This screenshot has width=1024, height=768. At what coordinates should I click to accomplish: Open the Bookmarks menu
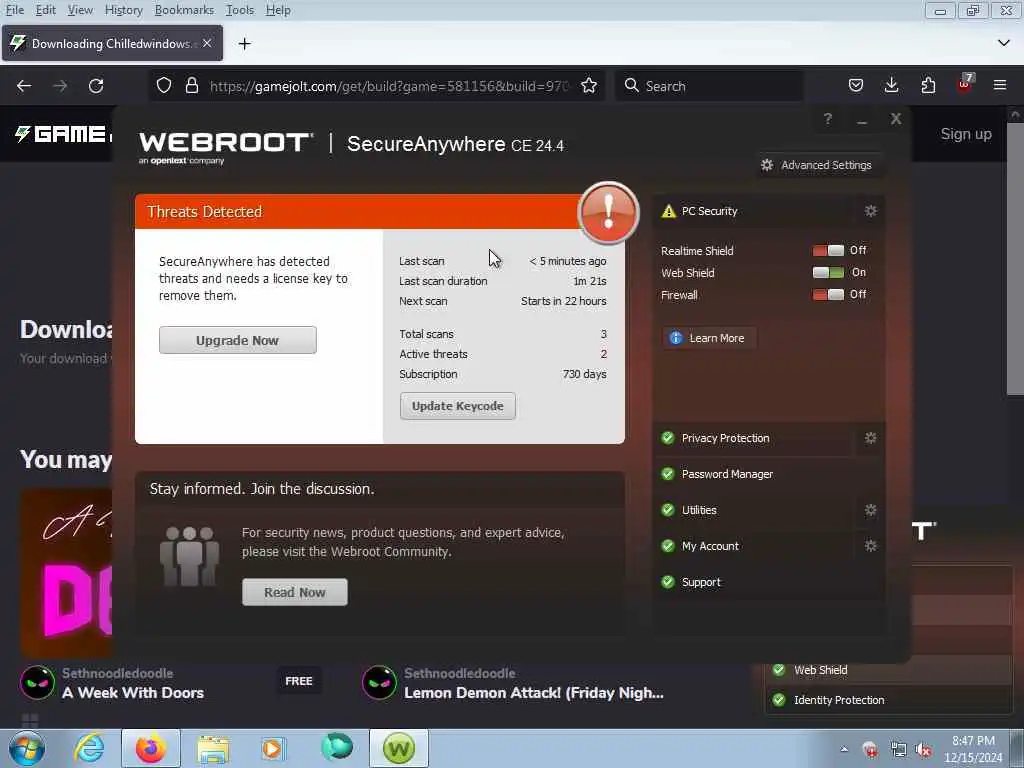pos(184,10)
